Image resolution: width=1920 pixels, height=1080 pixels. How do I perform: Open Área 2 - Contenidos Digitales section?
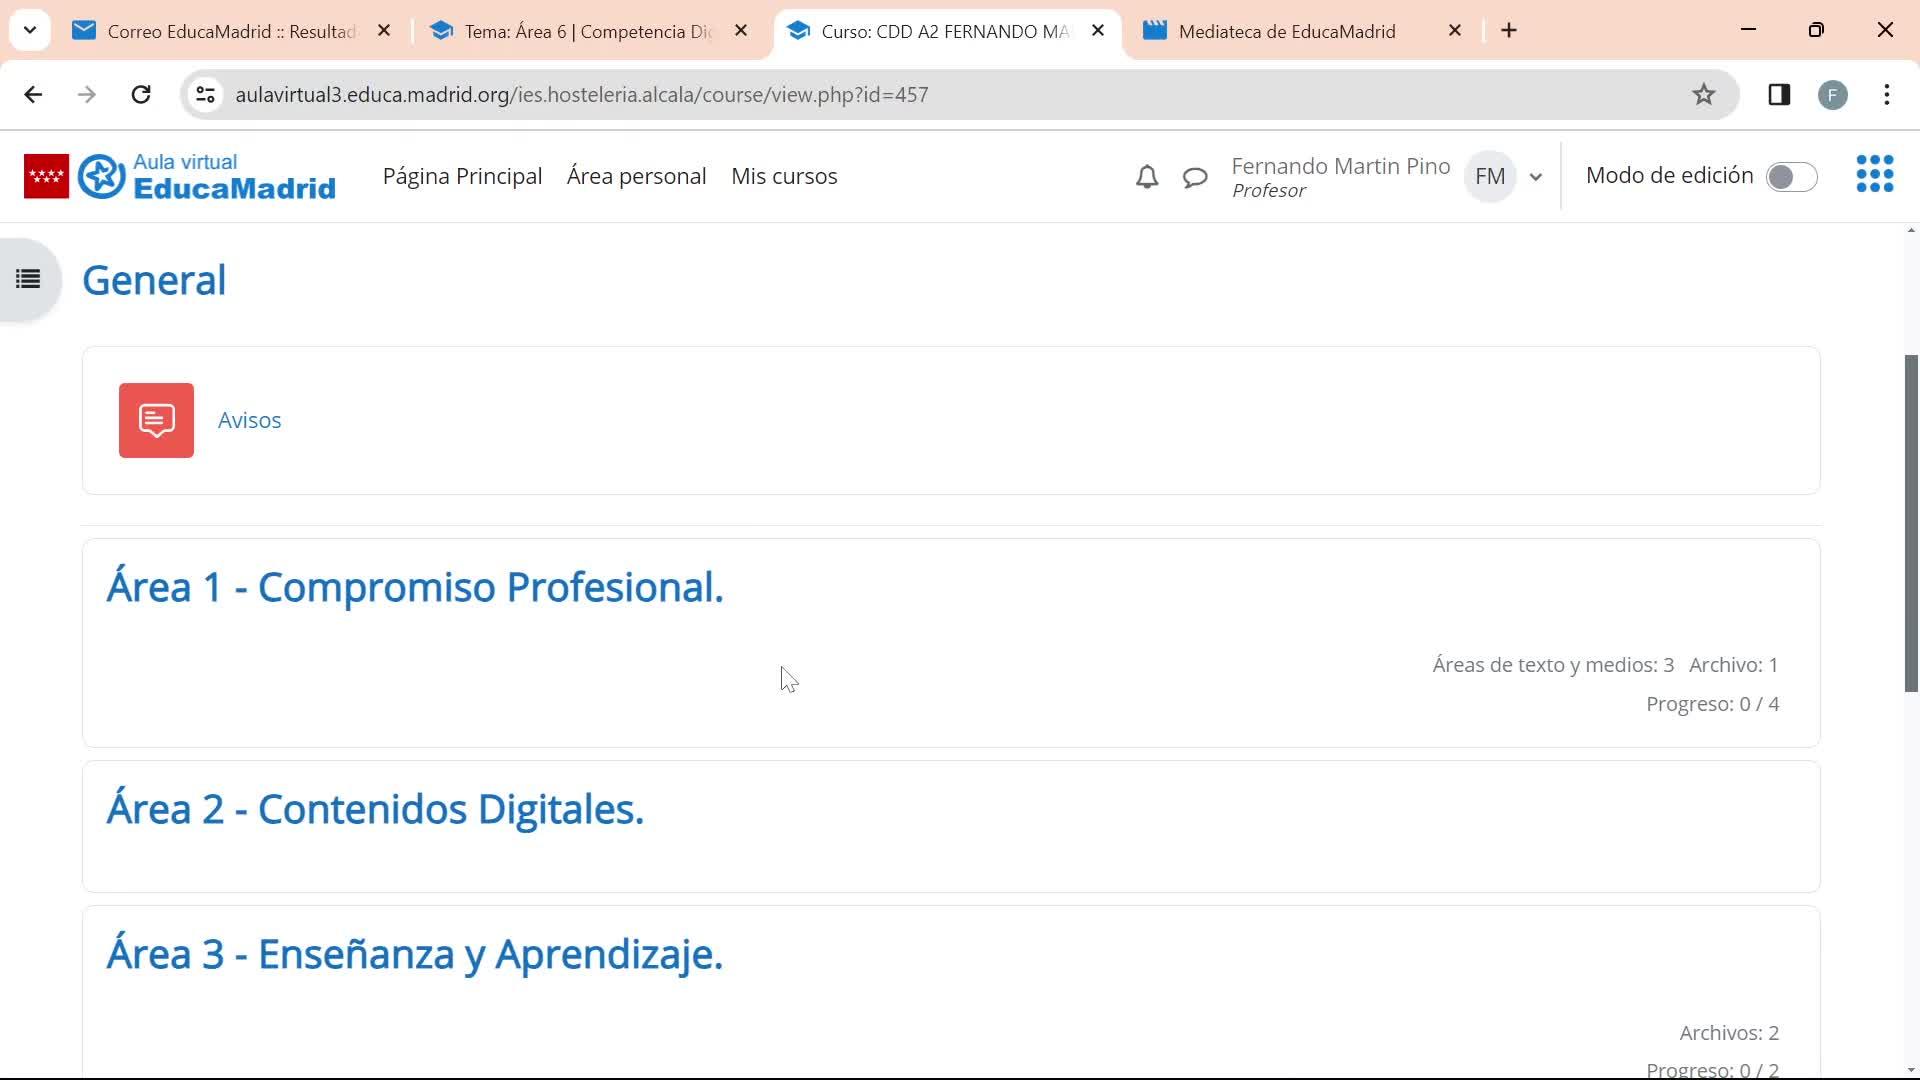[x=375, y=809]
